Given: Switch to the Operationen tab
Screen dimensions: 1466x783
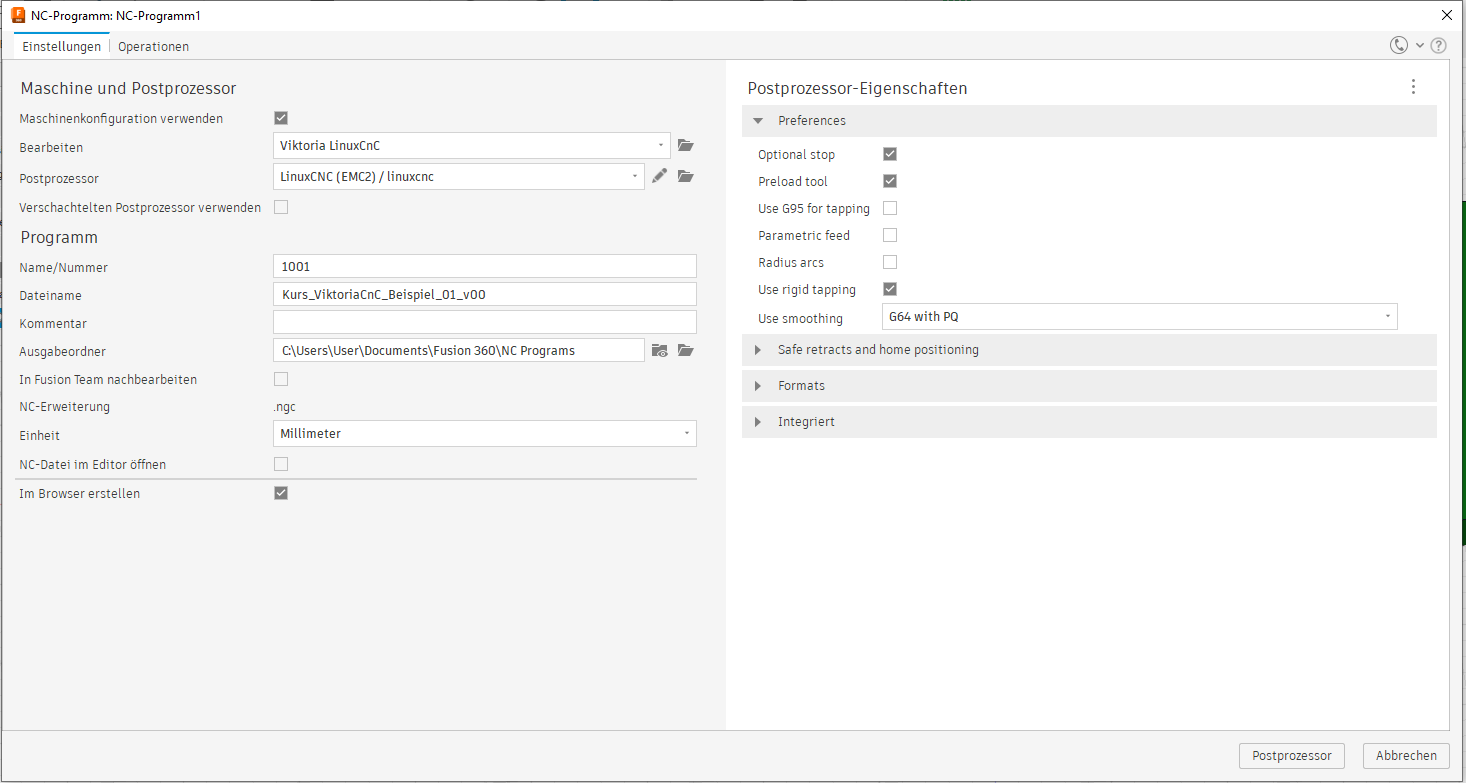Looking at the screenshot, I should pos(153,47).
